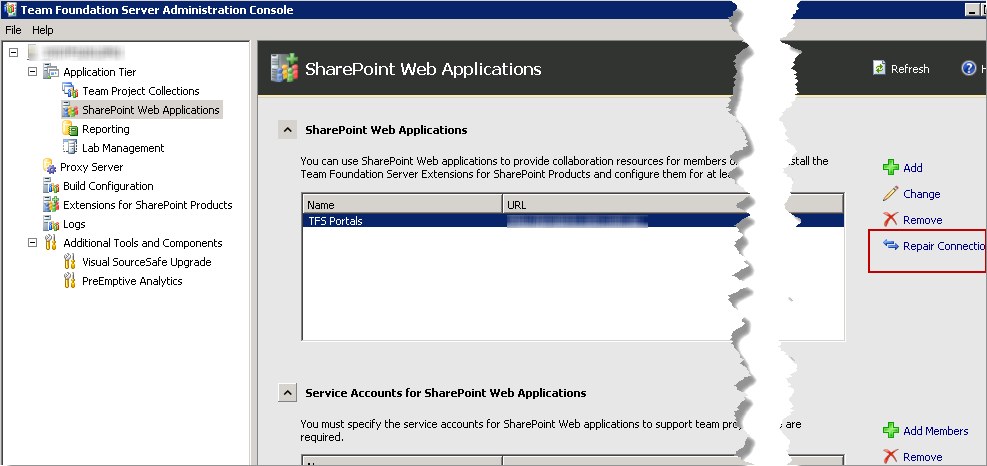Click Additional Tools and Components icon
Screen dimensions: 987x466
coord(50,242)
